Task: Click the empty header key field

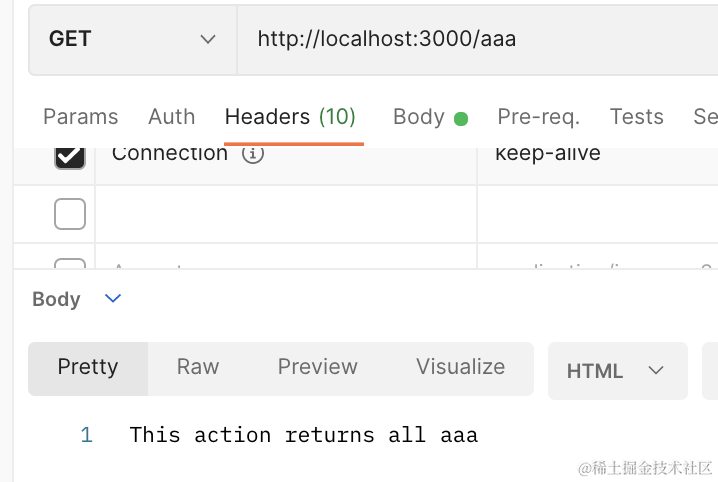Action: tap(285, 214)
